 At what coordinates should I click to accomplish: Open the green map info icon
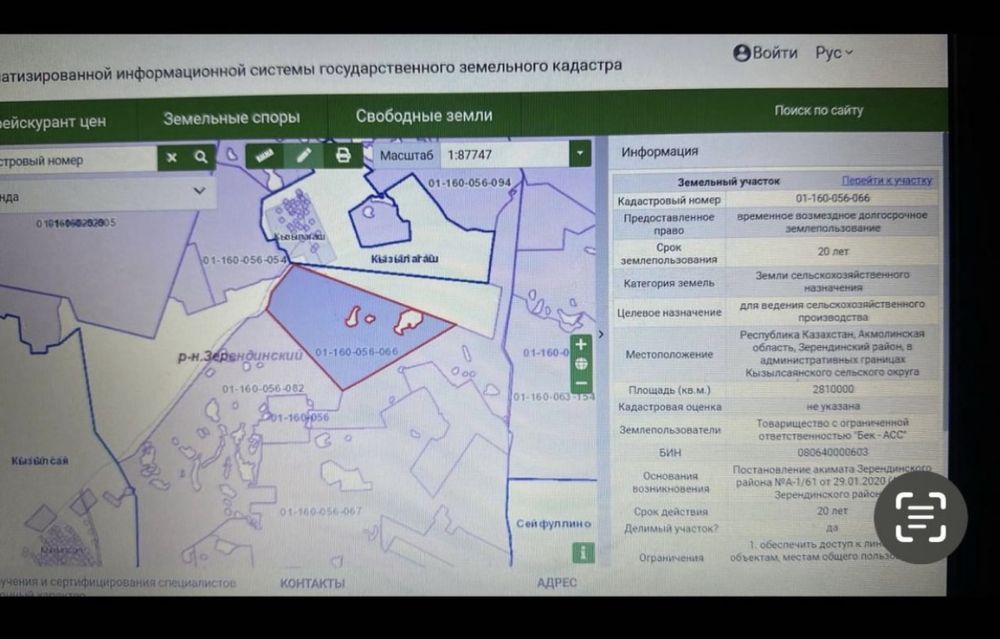[x=583, y=552]
